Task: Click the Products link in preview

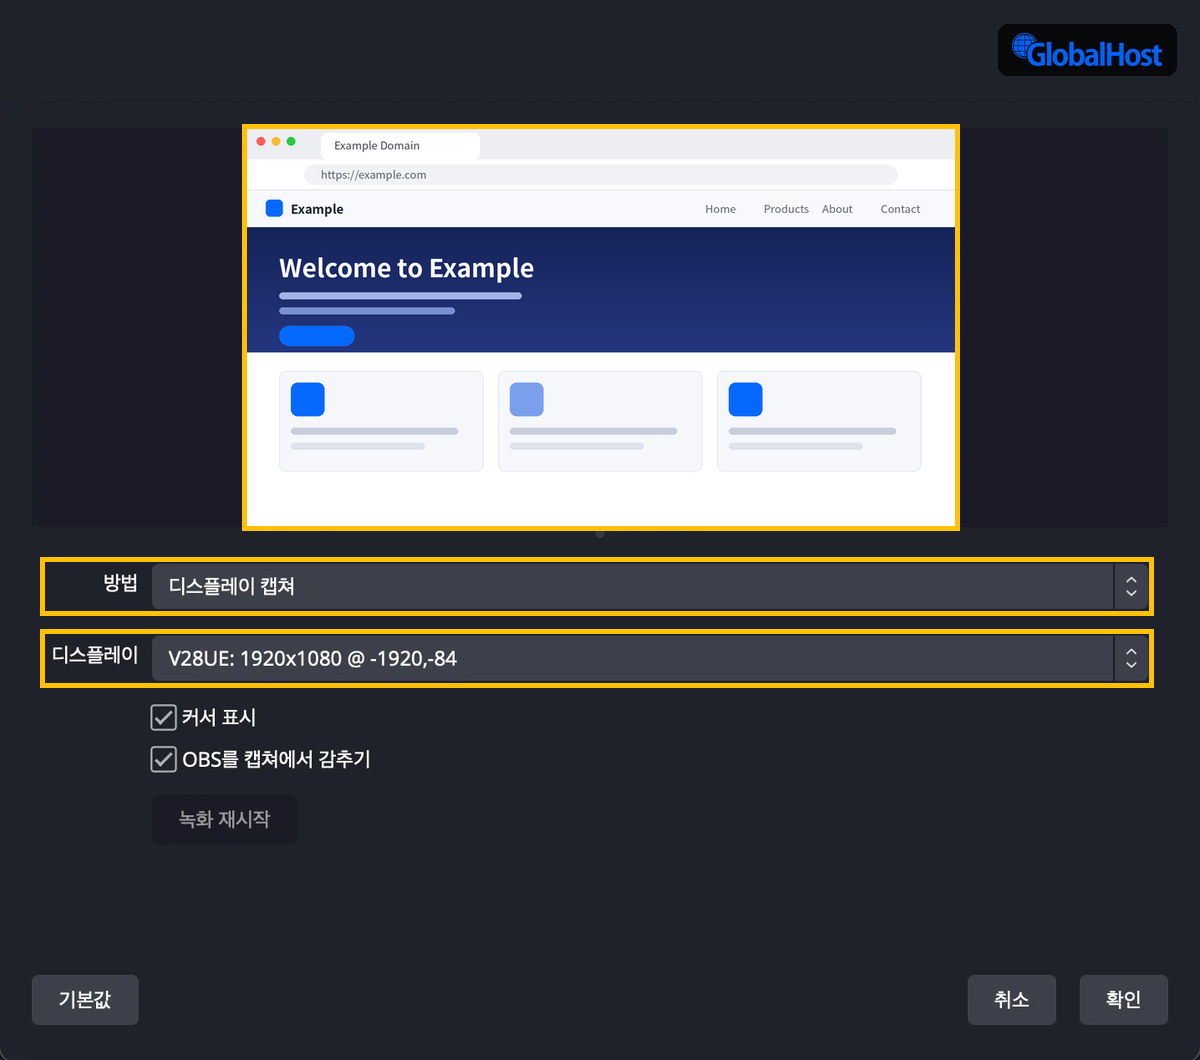Action: pos(786,209)
